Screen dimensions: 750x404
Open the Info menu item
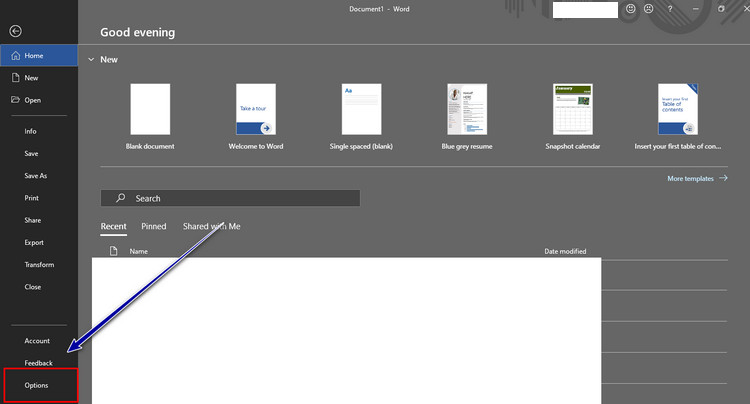point(31,131)
